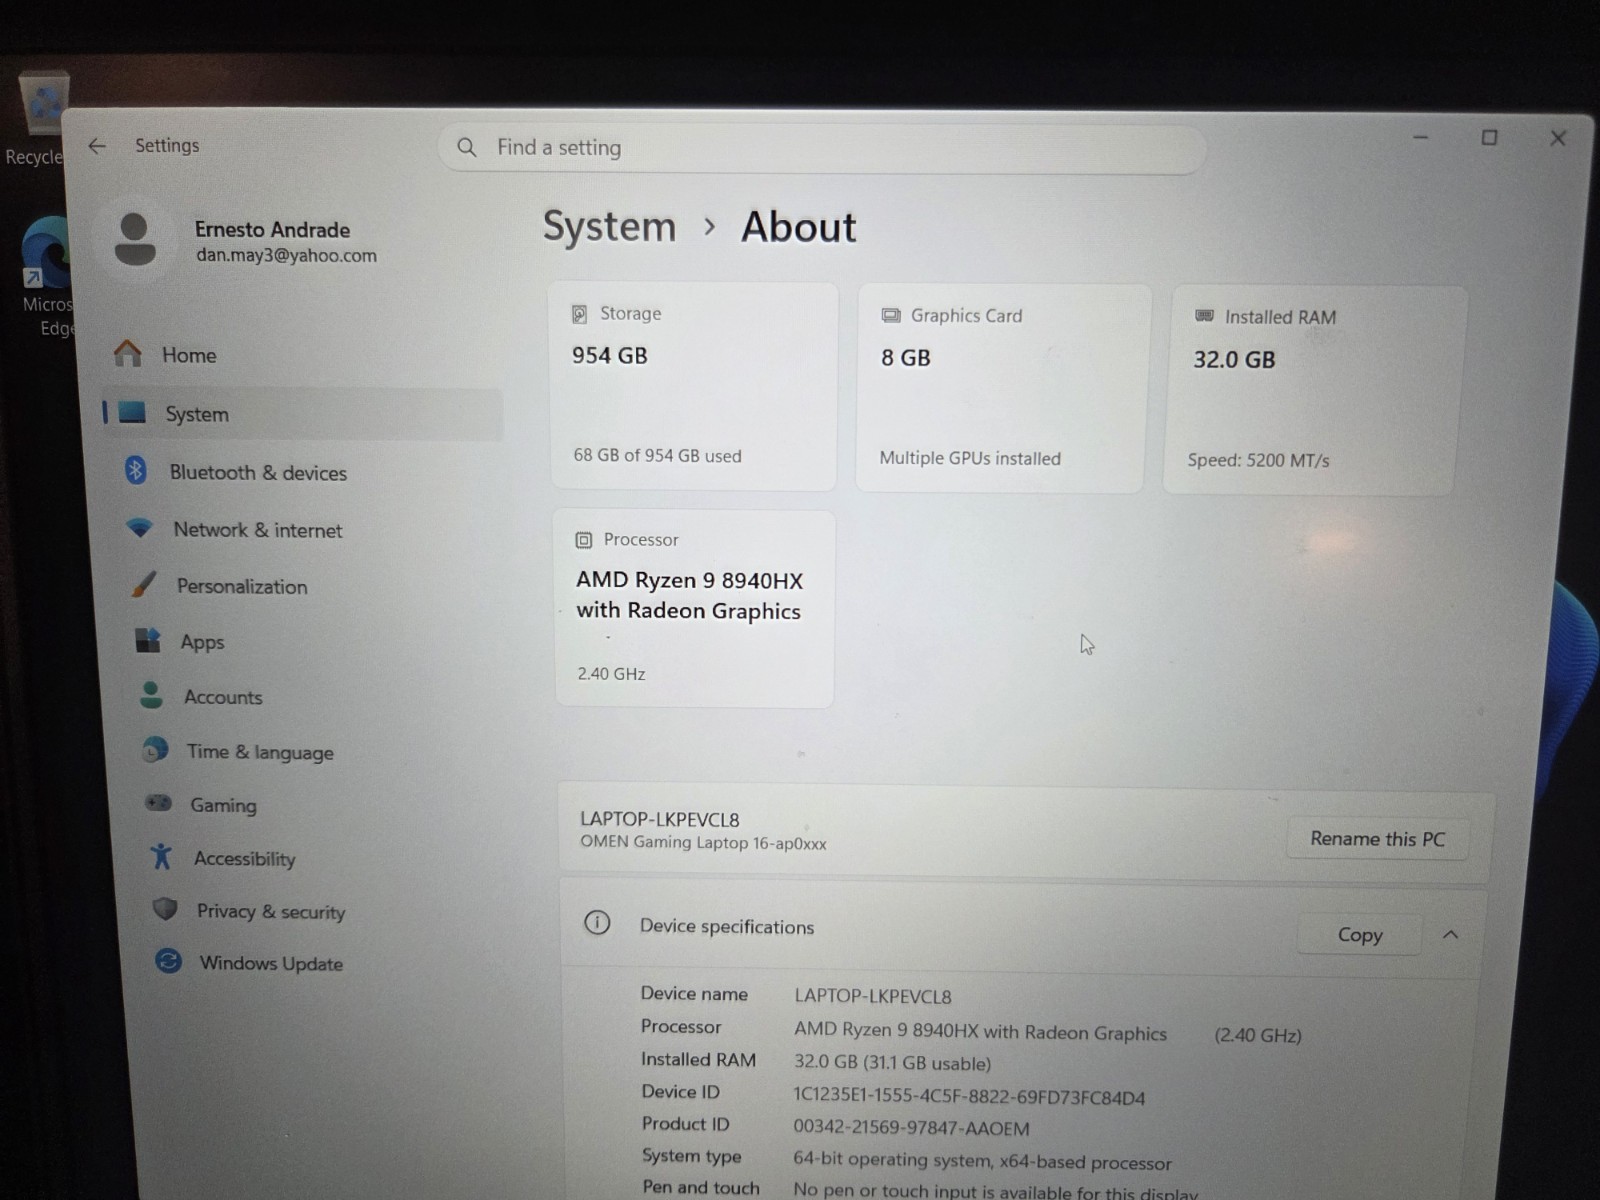Click the Device ID value text
The height and width of the screenshot is (1200, 1600).
[969, 1097]
